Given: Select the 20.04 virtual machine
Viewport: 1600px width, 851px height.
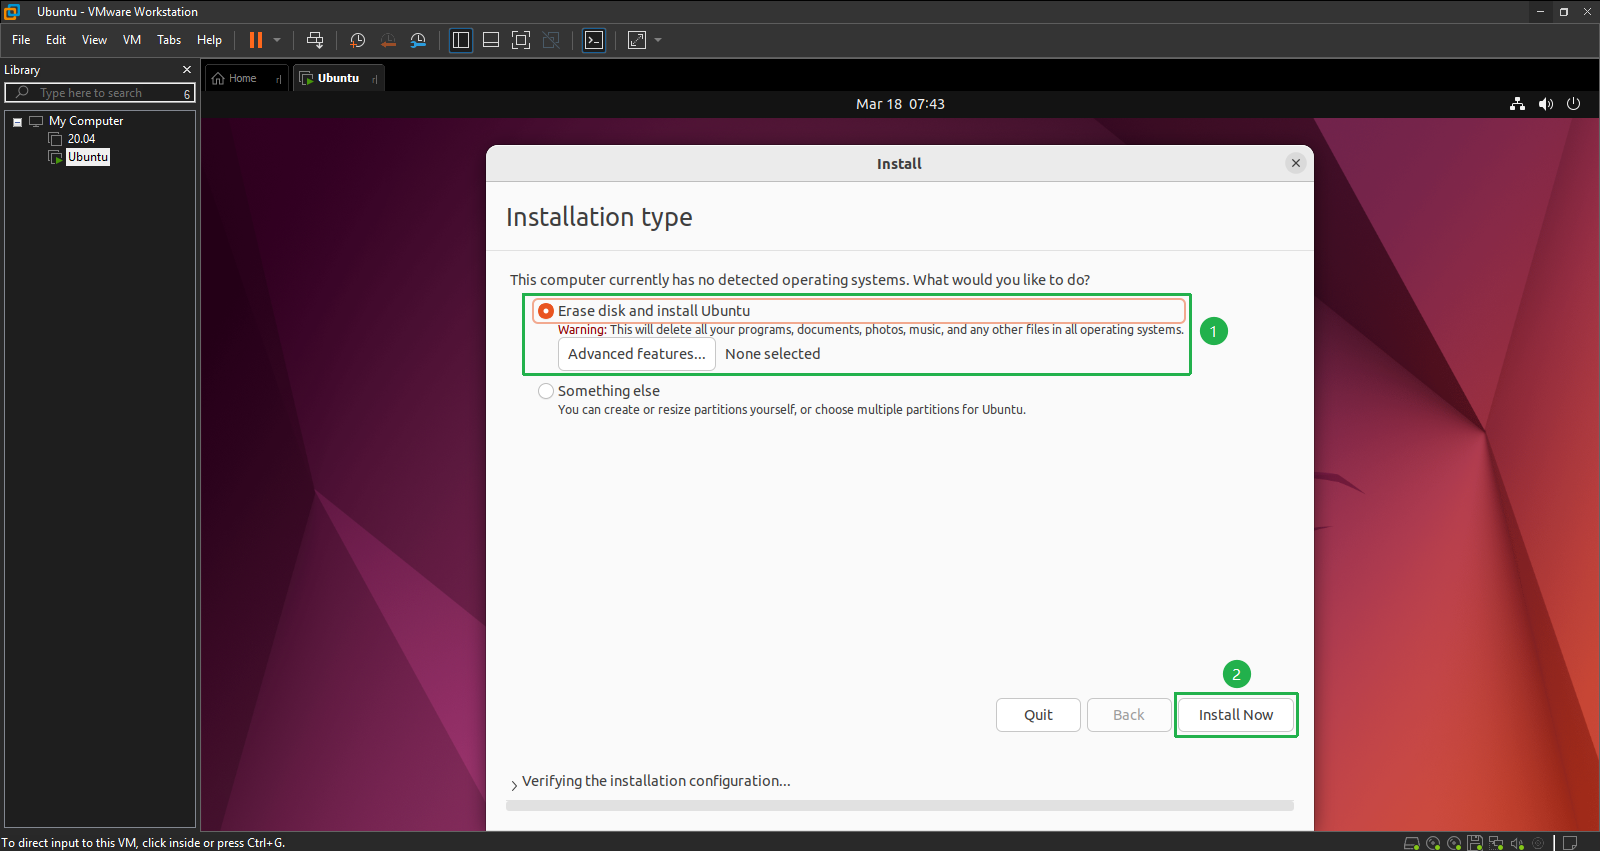Looking at the screenshot, I should coord(81,139).
